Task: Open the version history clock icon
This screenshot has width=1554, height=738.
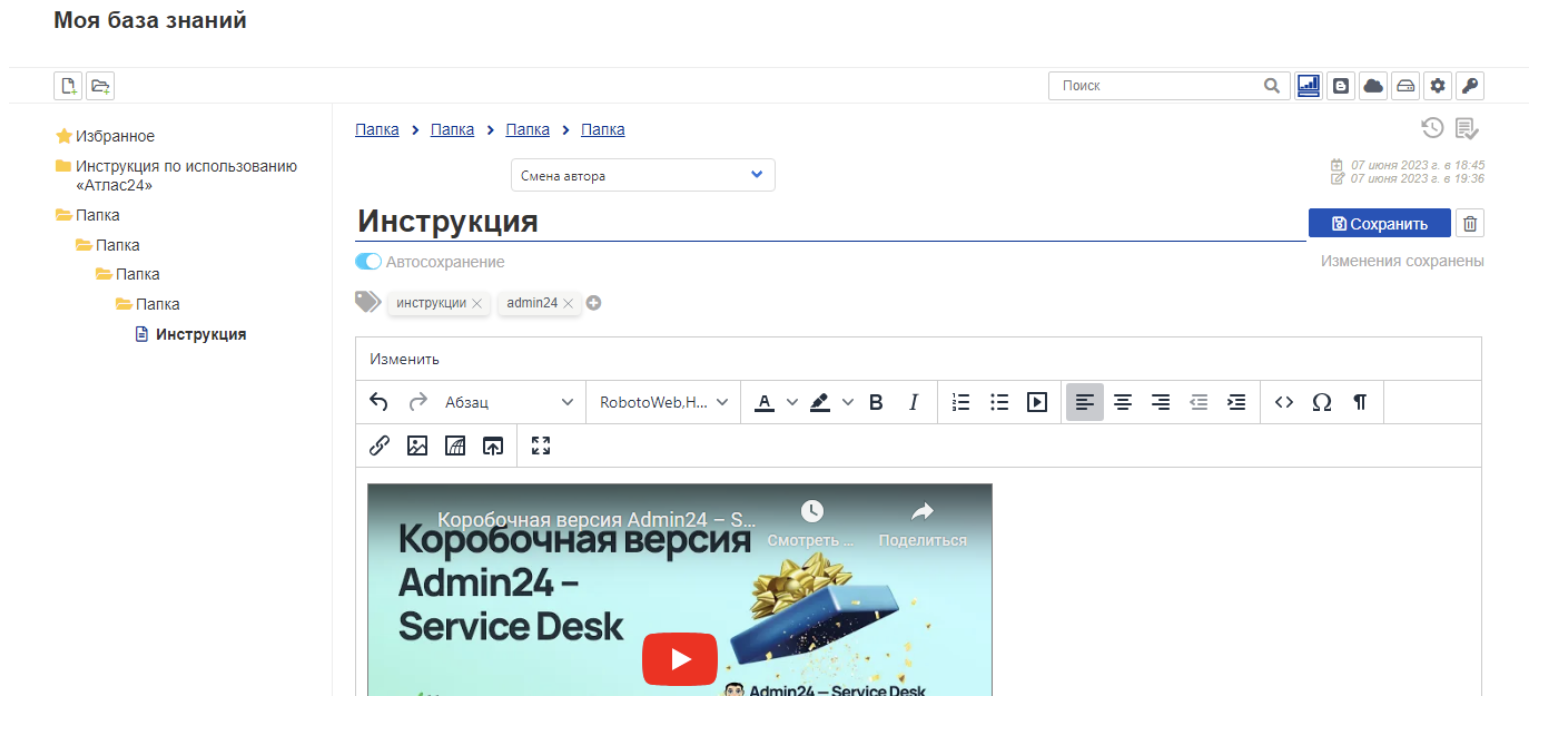Action: (x=1433, y=128)
